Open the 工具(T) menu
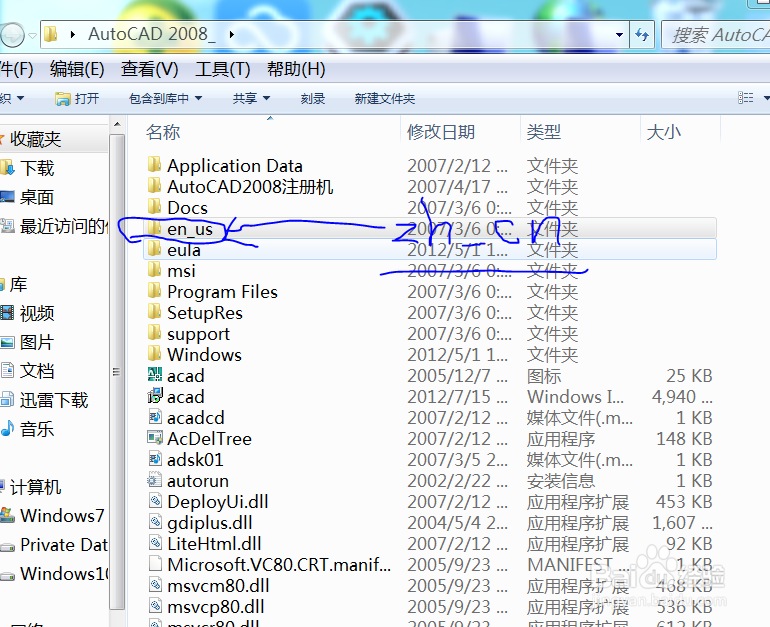 (x=222, y=69)
